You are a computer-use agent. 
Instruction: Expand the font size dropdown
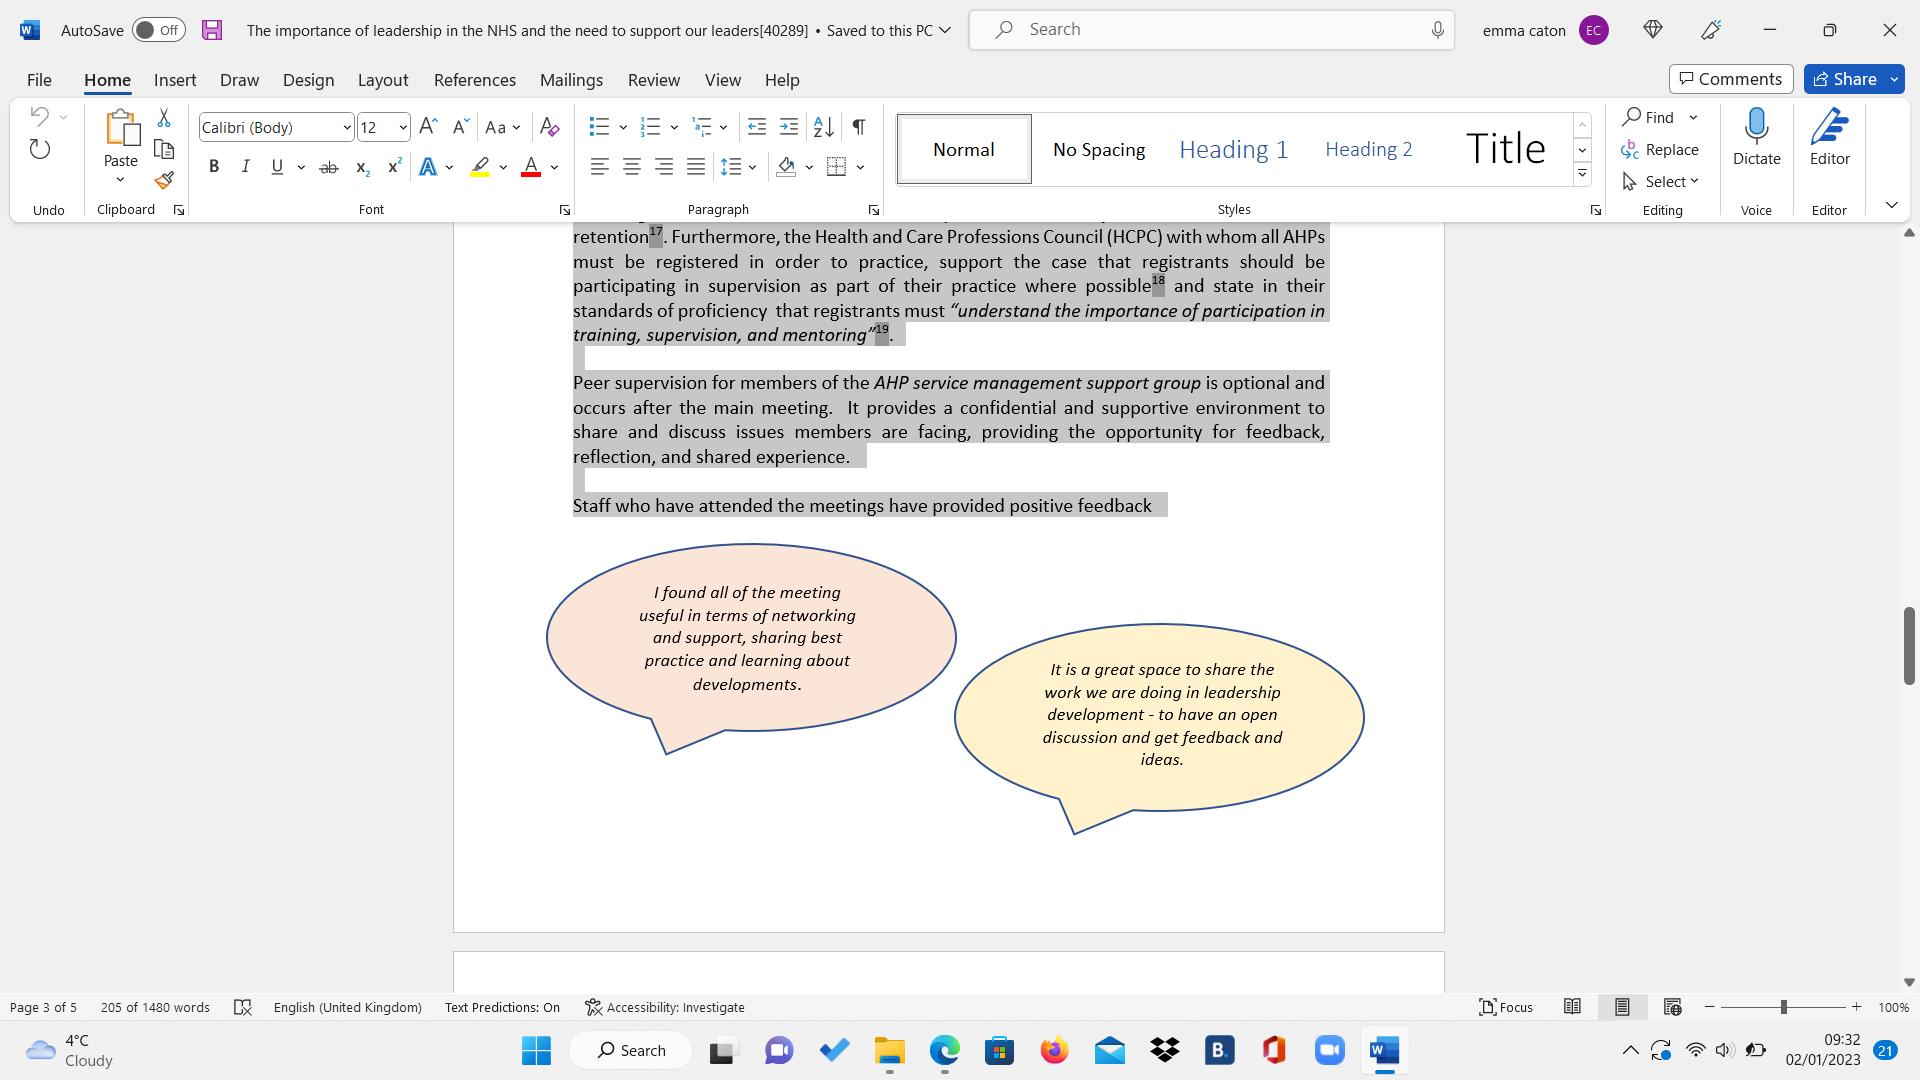pyautogui.click(x=402, y=127)
